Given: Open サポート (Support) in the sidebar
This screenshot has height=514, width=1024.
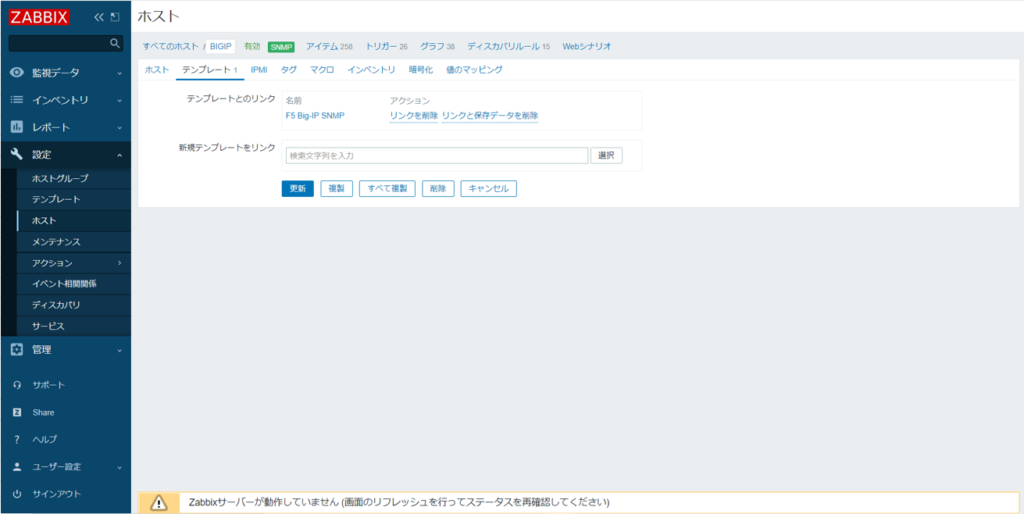Looking at the screenshot, I should (x=48, y=385).
